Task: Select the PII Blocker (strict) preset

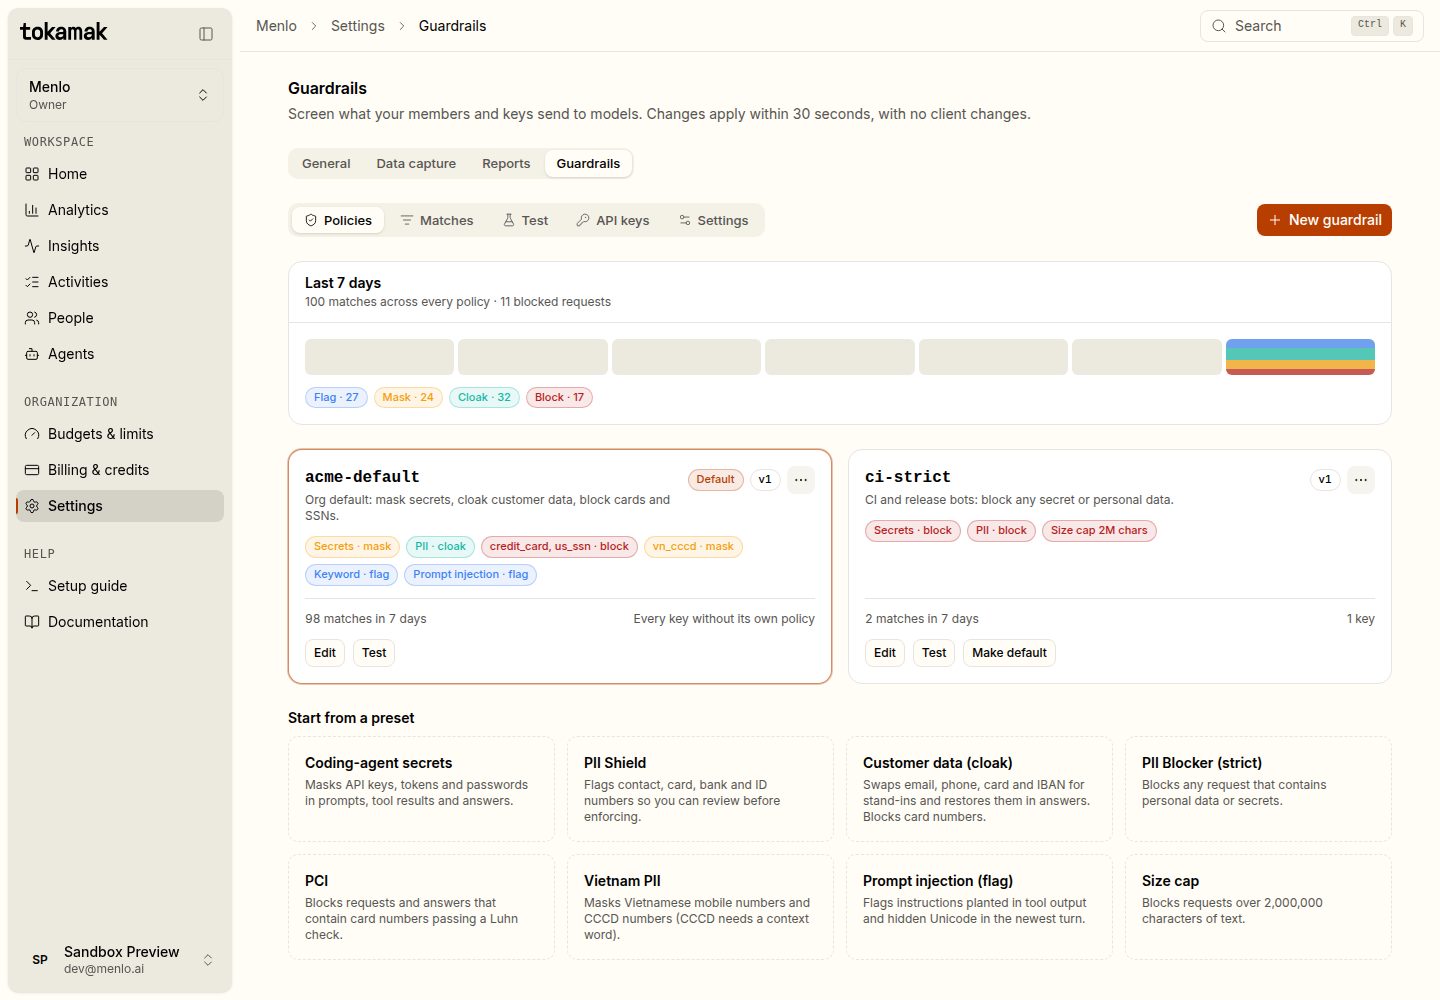Action: pos(1258,789)
